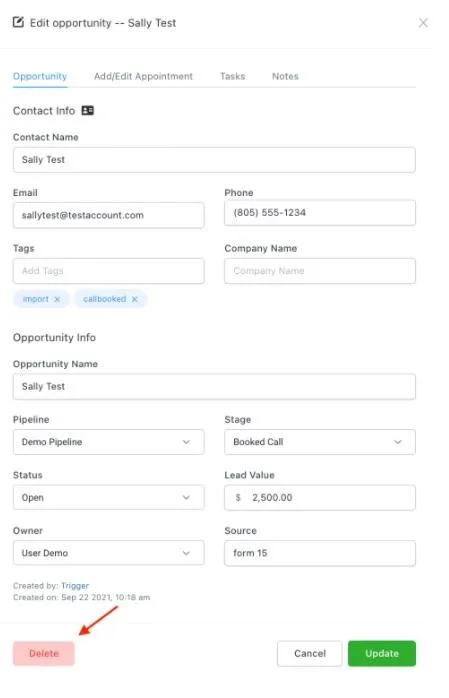Viewport: 449px width, 698px height.
Task: Remove the import tag with its x
Action: pyautogui.click(x=57, y=299)
